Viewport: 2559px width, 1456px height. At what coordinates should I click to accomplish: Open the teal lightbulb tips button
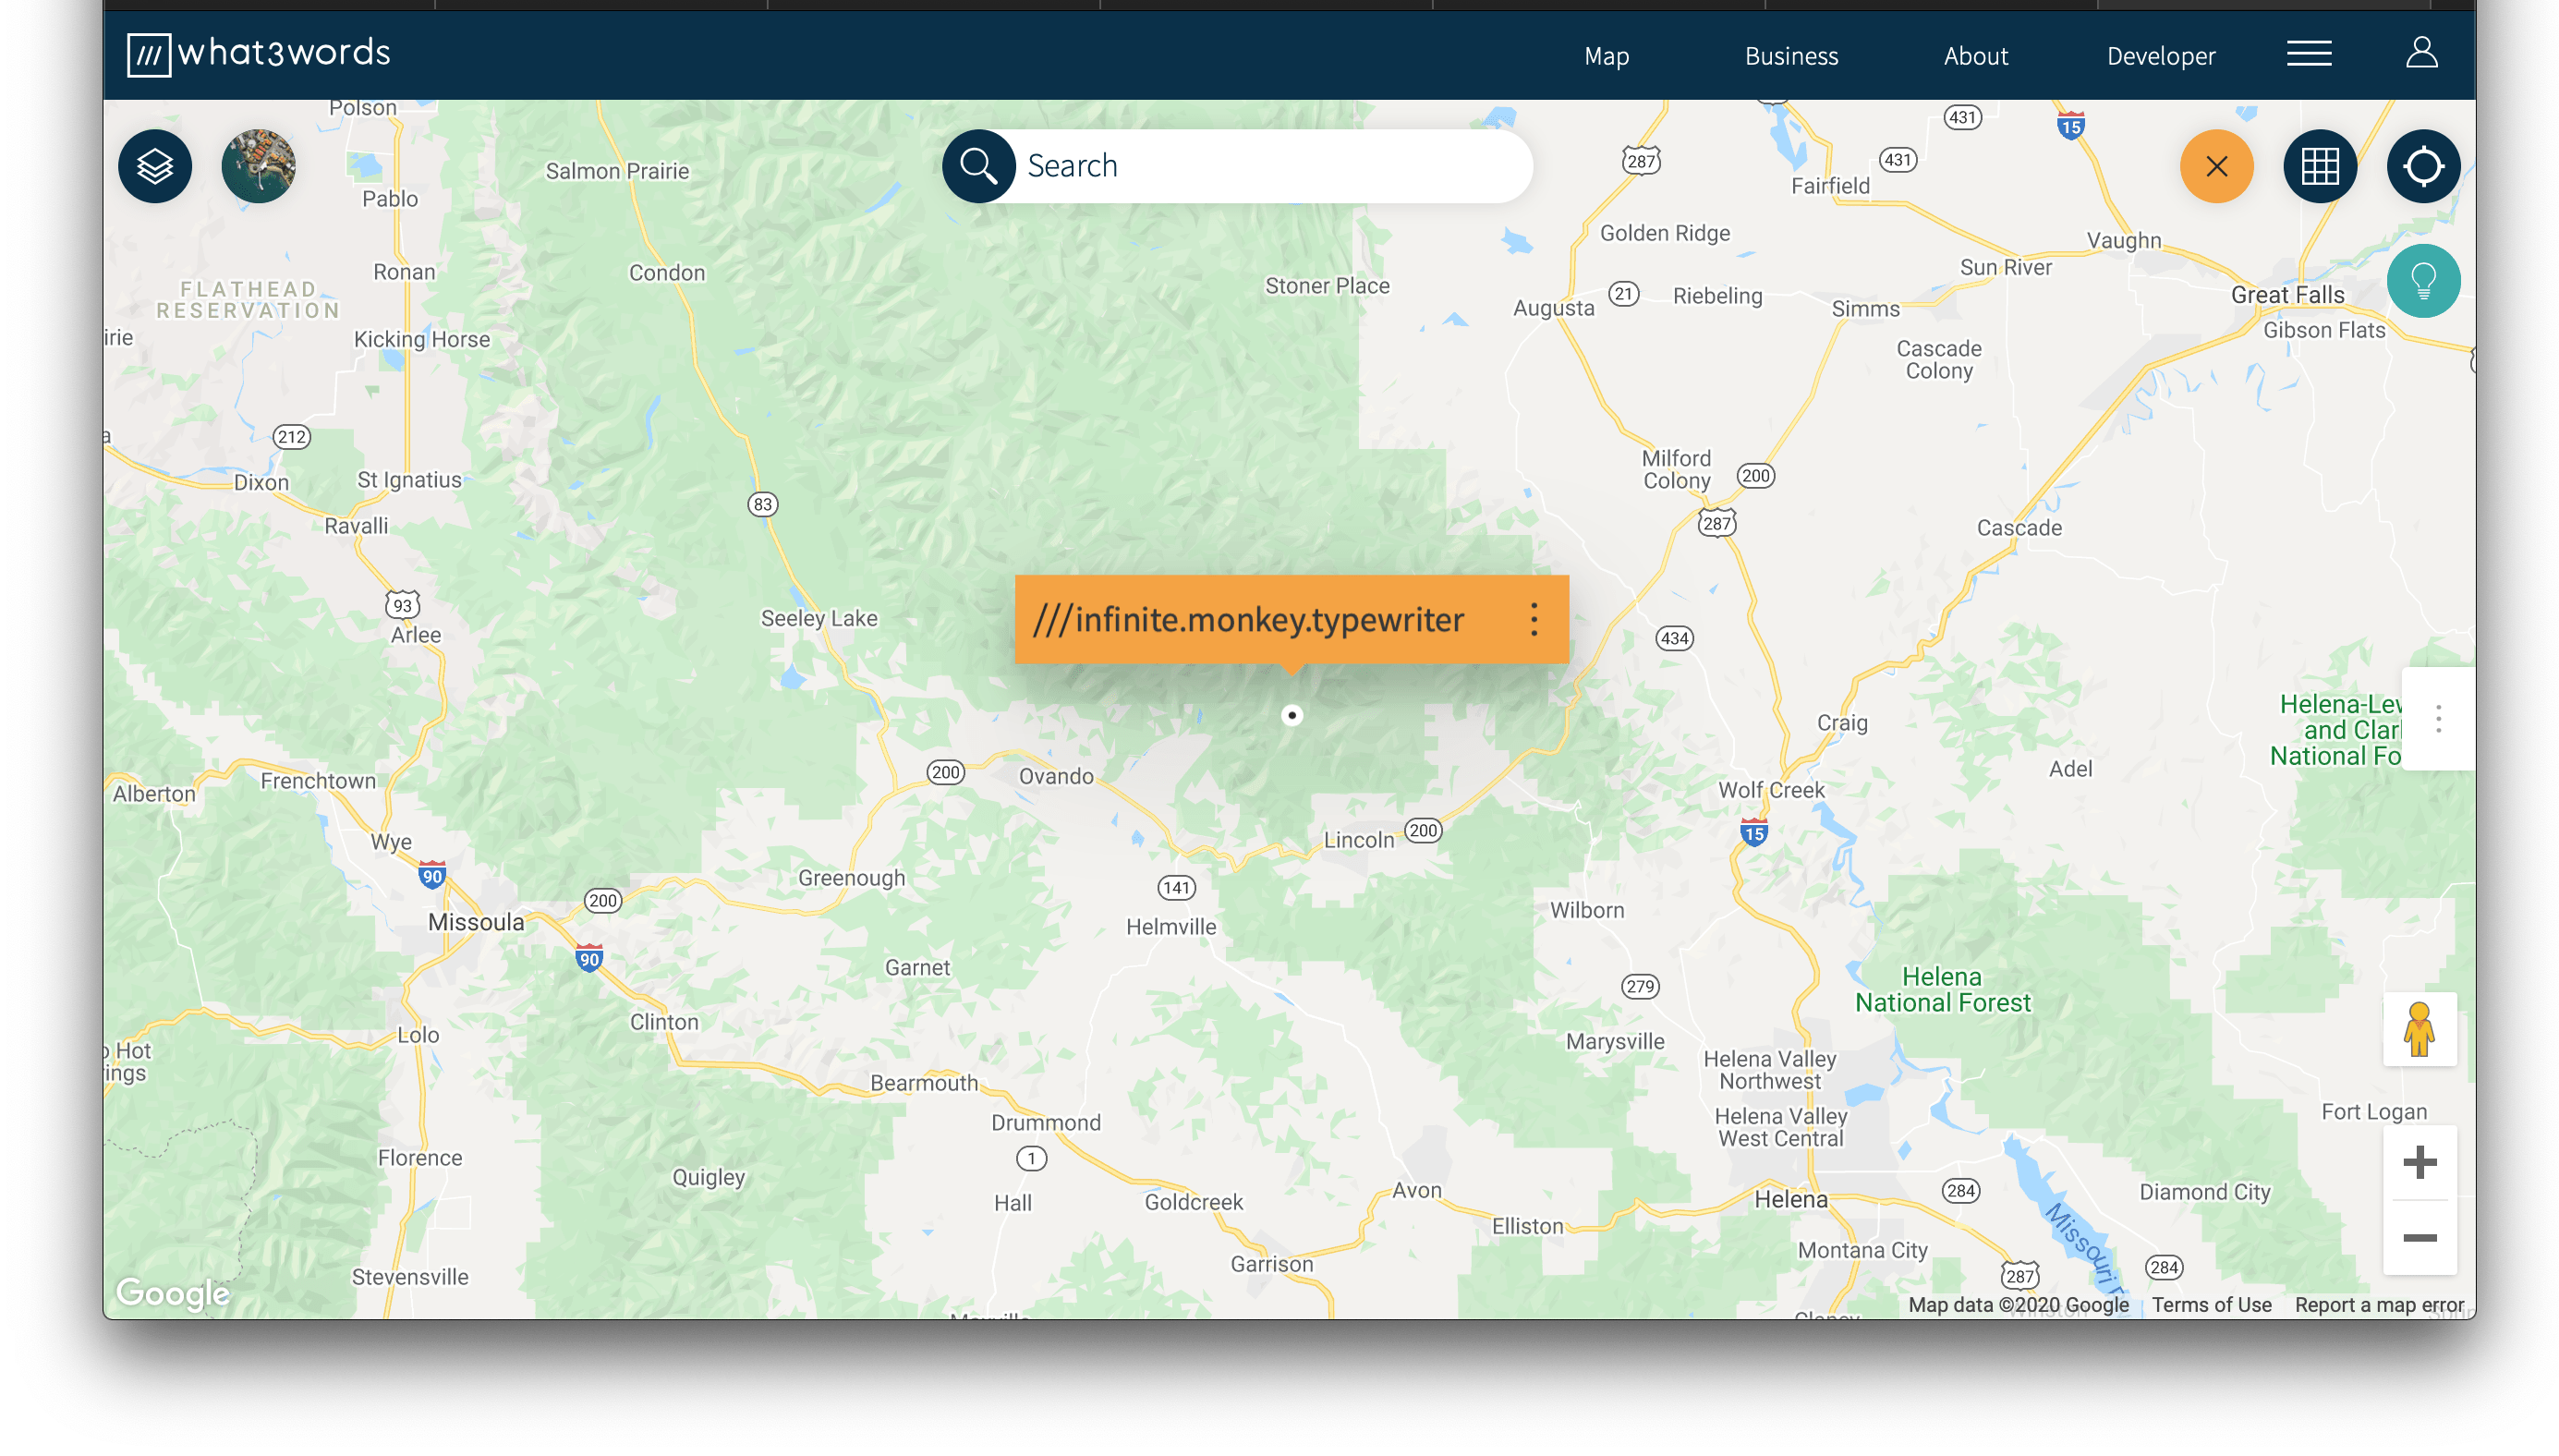(2423, 281)
